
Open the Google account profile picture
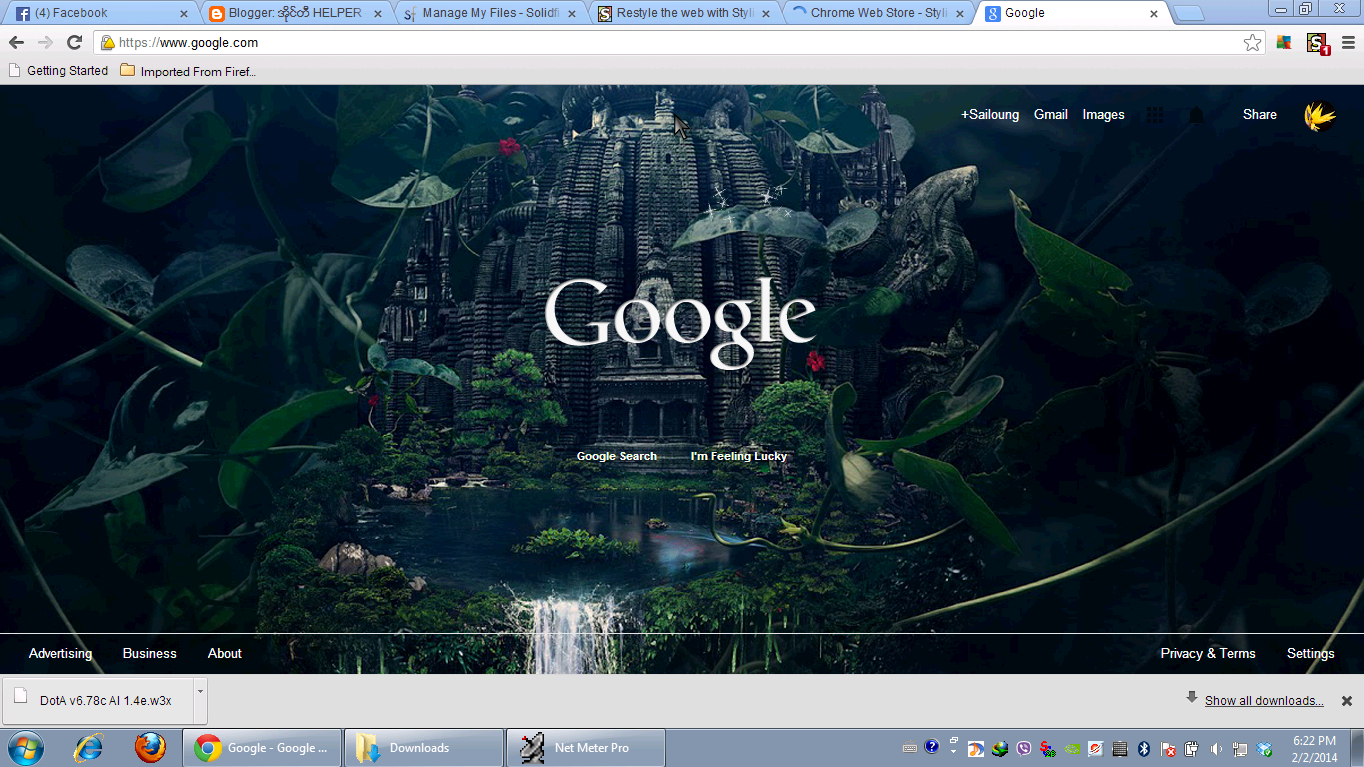click(x=1320, y=116)
